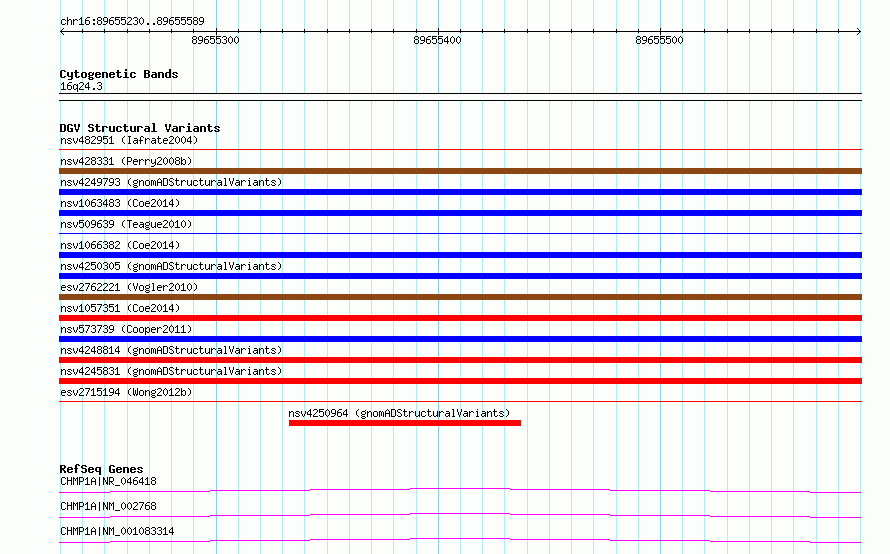This screenshot has width=890, height=554.
Task: Select the nsv509639 (Teague2010) variant label
Action: pyautogui.click(x=126, y=224)
